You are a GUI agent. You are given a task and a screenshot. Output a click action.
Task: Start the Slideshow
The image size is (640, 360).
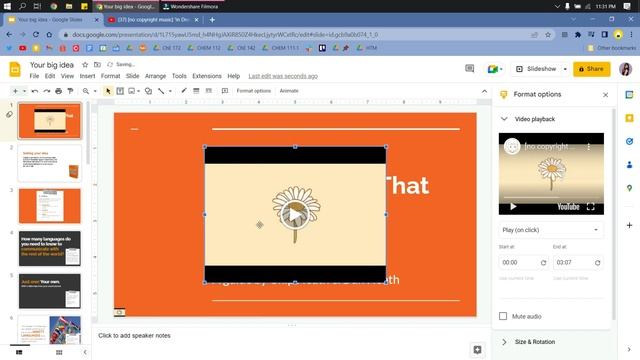click(x=536, y=69)
